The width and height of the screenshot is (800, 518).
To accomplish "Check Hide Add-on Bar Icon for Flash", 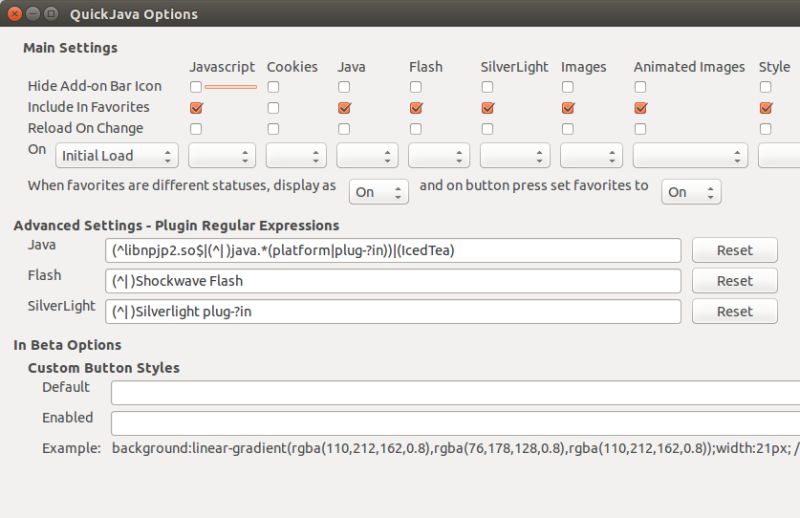I will point(416,87).
